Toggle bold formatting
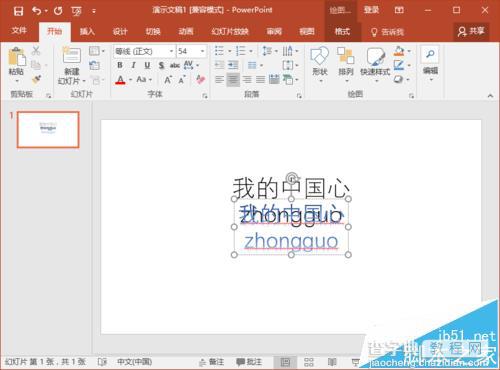This screenshot has width=500, height=370. (x=120, y=65)
